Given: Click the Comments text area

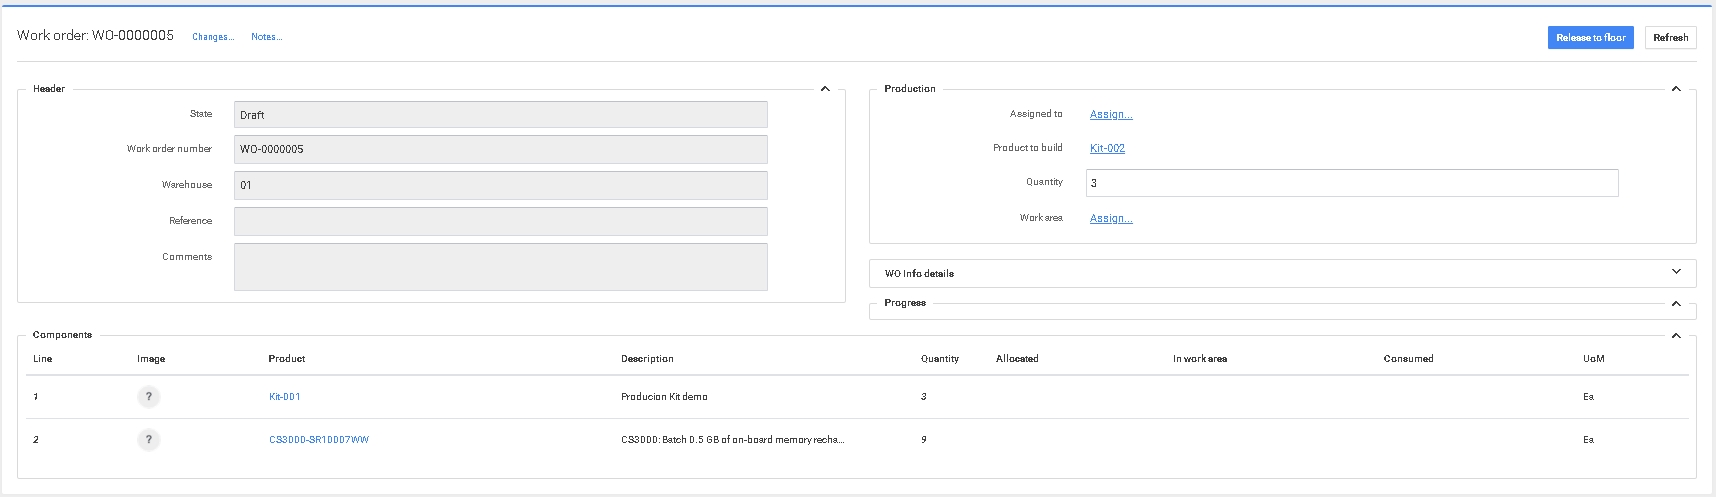Looking at the screenshot, I should click(x=500, y=267).
